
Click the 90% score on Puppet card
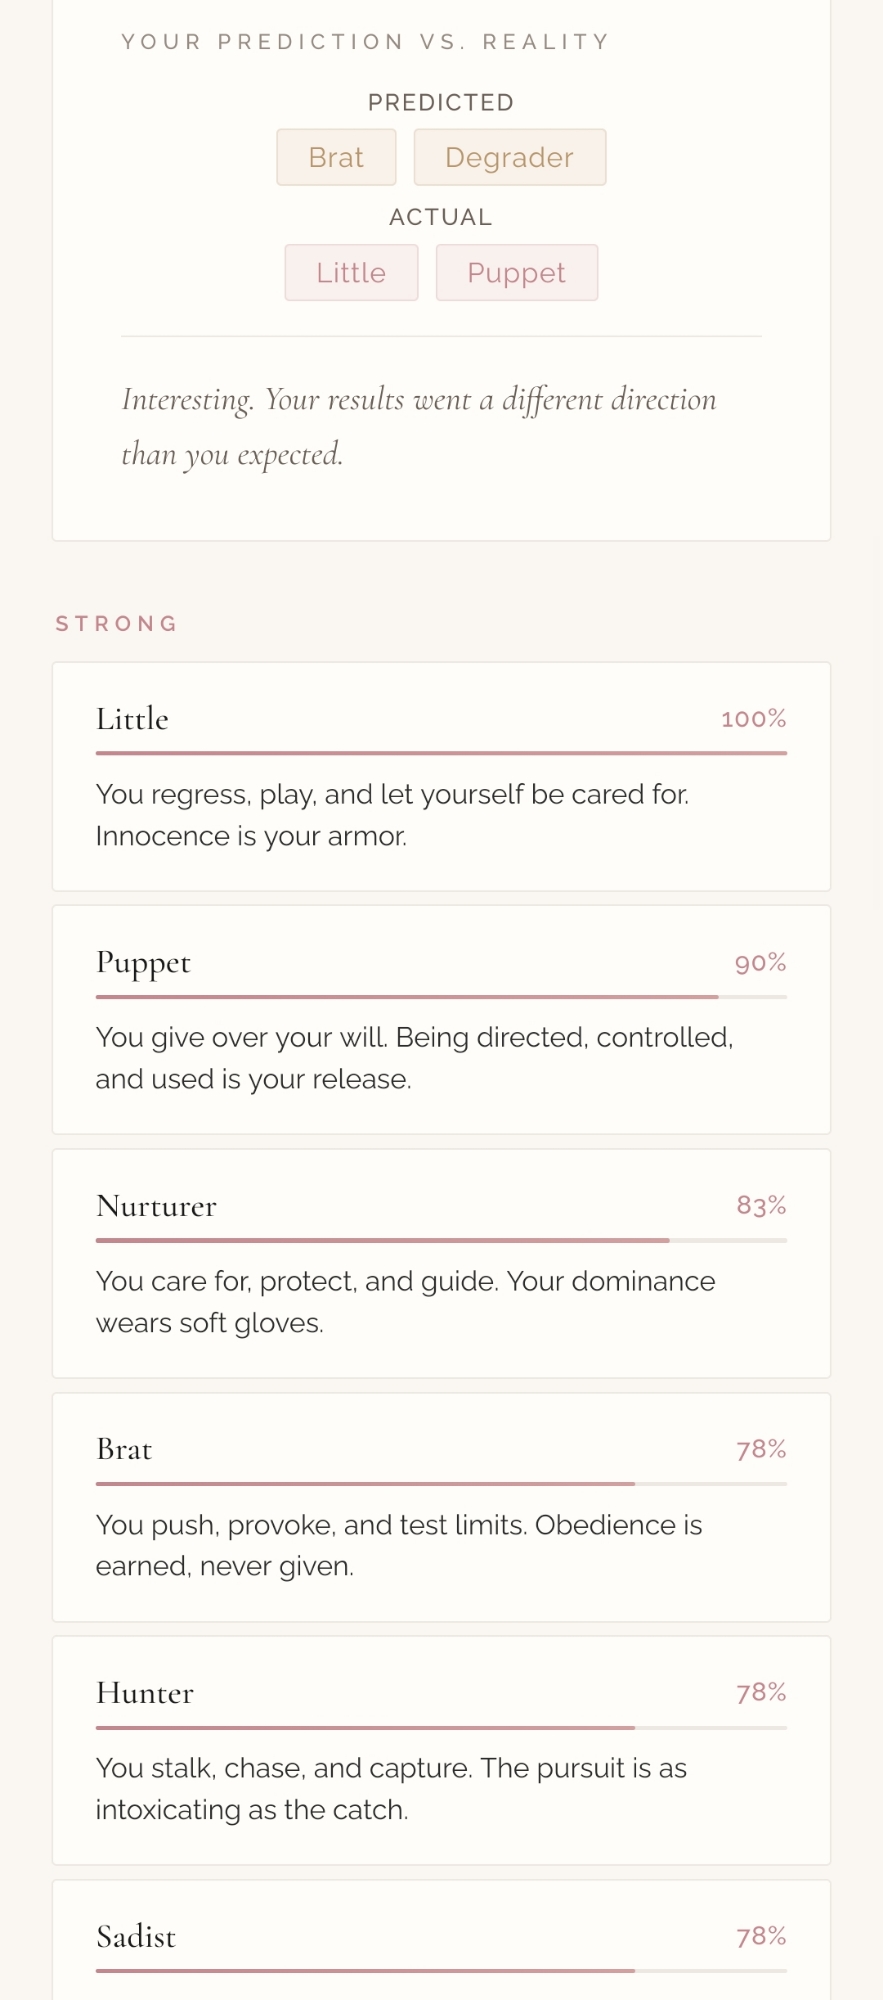click(760, 963)
